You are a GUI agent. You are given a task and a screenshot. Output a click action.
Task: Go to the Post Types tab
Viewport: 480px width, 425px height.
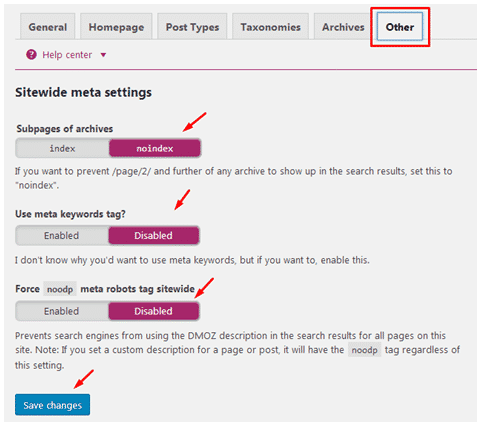(192, 27)
